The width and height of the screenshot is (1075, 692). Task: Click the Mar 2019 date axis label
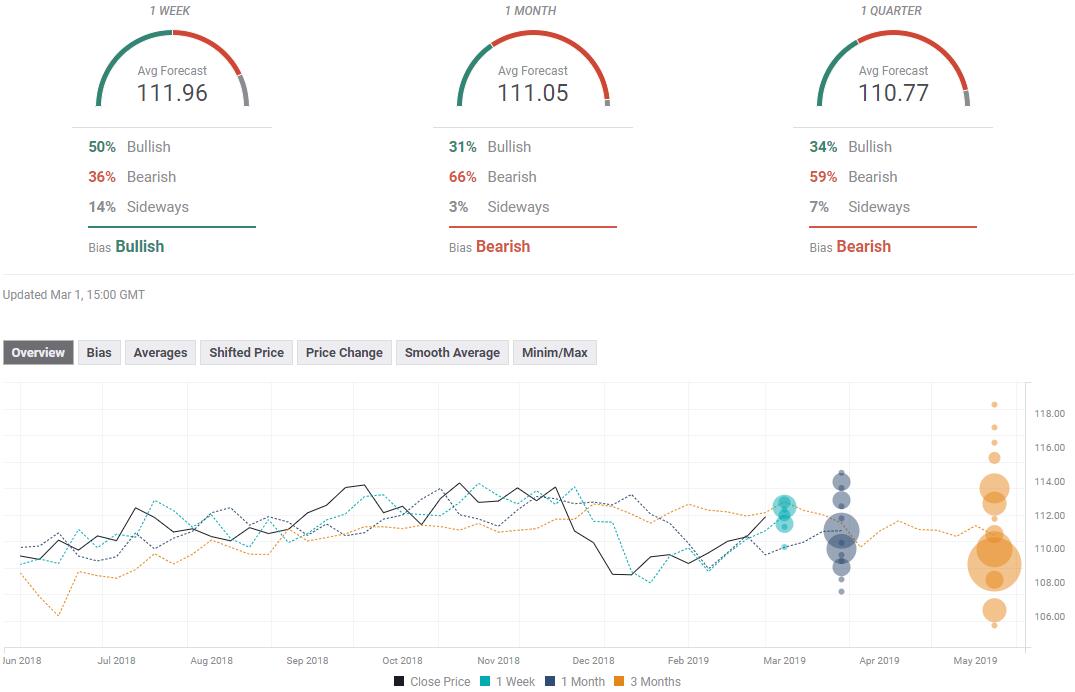point(784,660)
